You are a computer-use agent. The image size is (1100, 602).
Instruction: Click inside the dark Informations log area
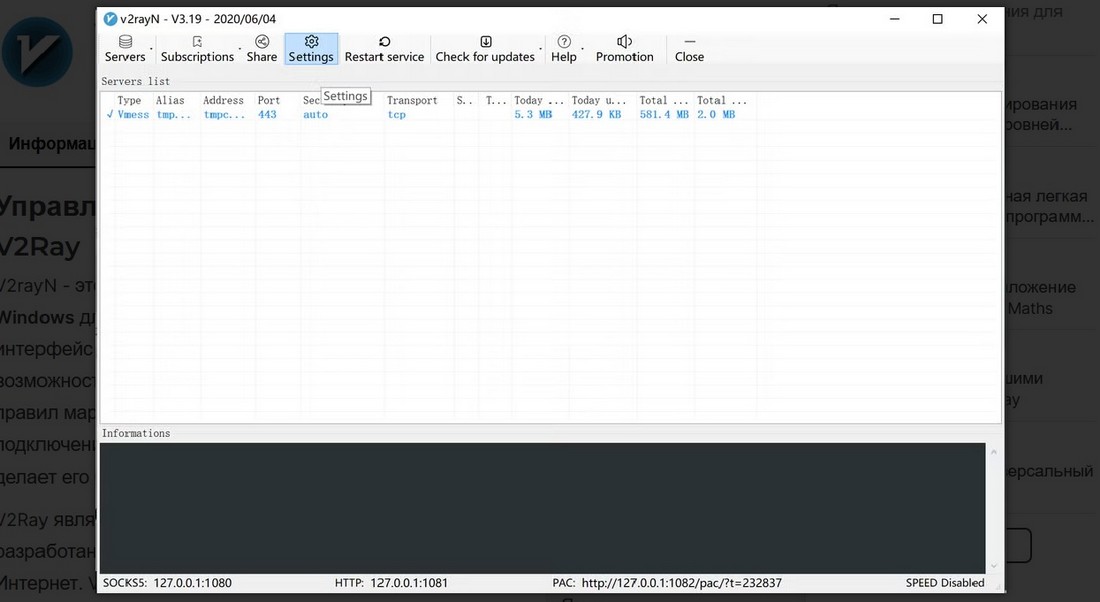tap(540, 507)
